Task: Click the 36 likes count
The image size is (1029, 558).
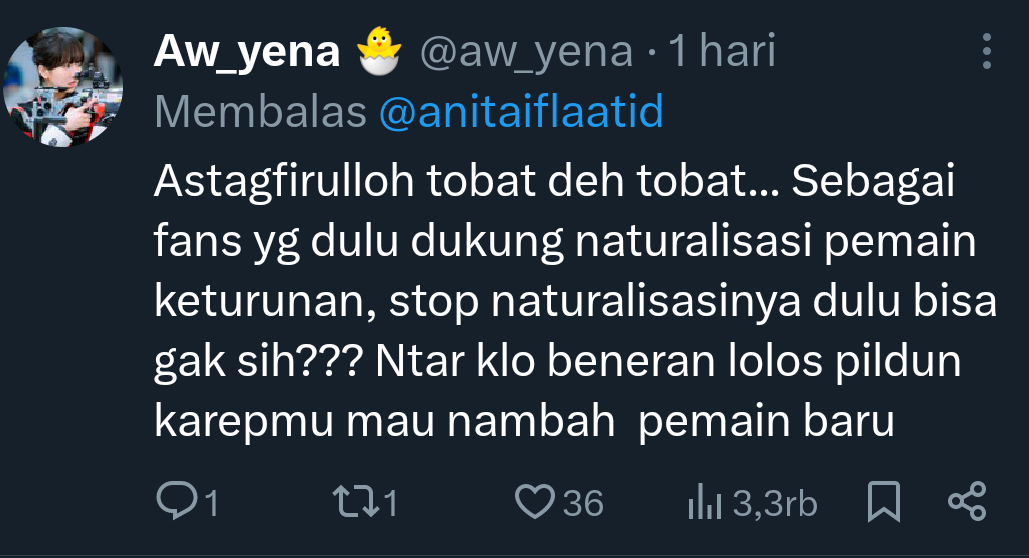Action: click(x=583, y=504)
